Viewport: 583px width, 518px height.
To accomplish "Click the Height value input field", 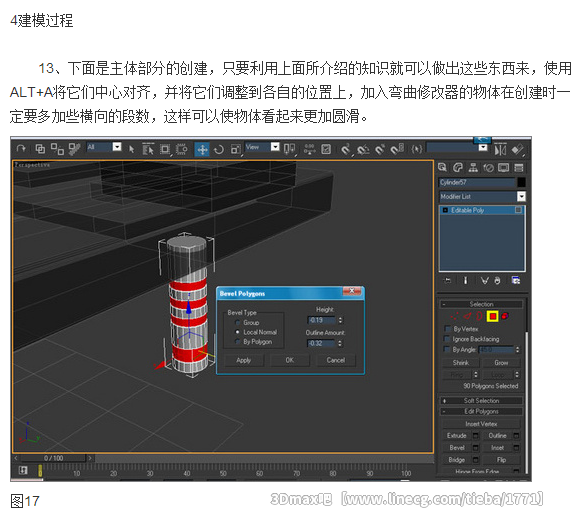I will (x=322, y=320).
